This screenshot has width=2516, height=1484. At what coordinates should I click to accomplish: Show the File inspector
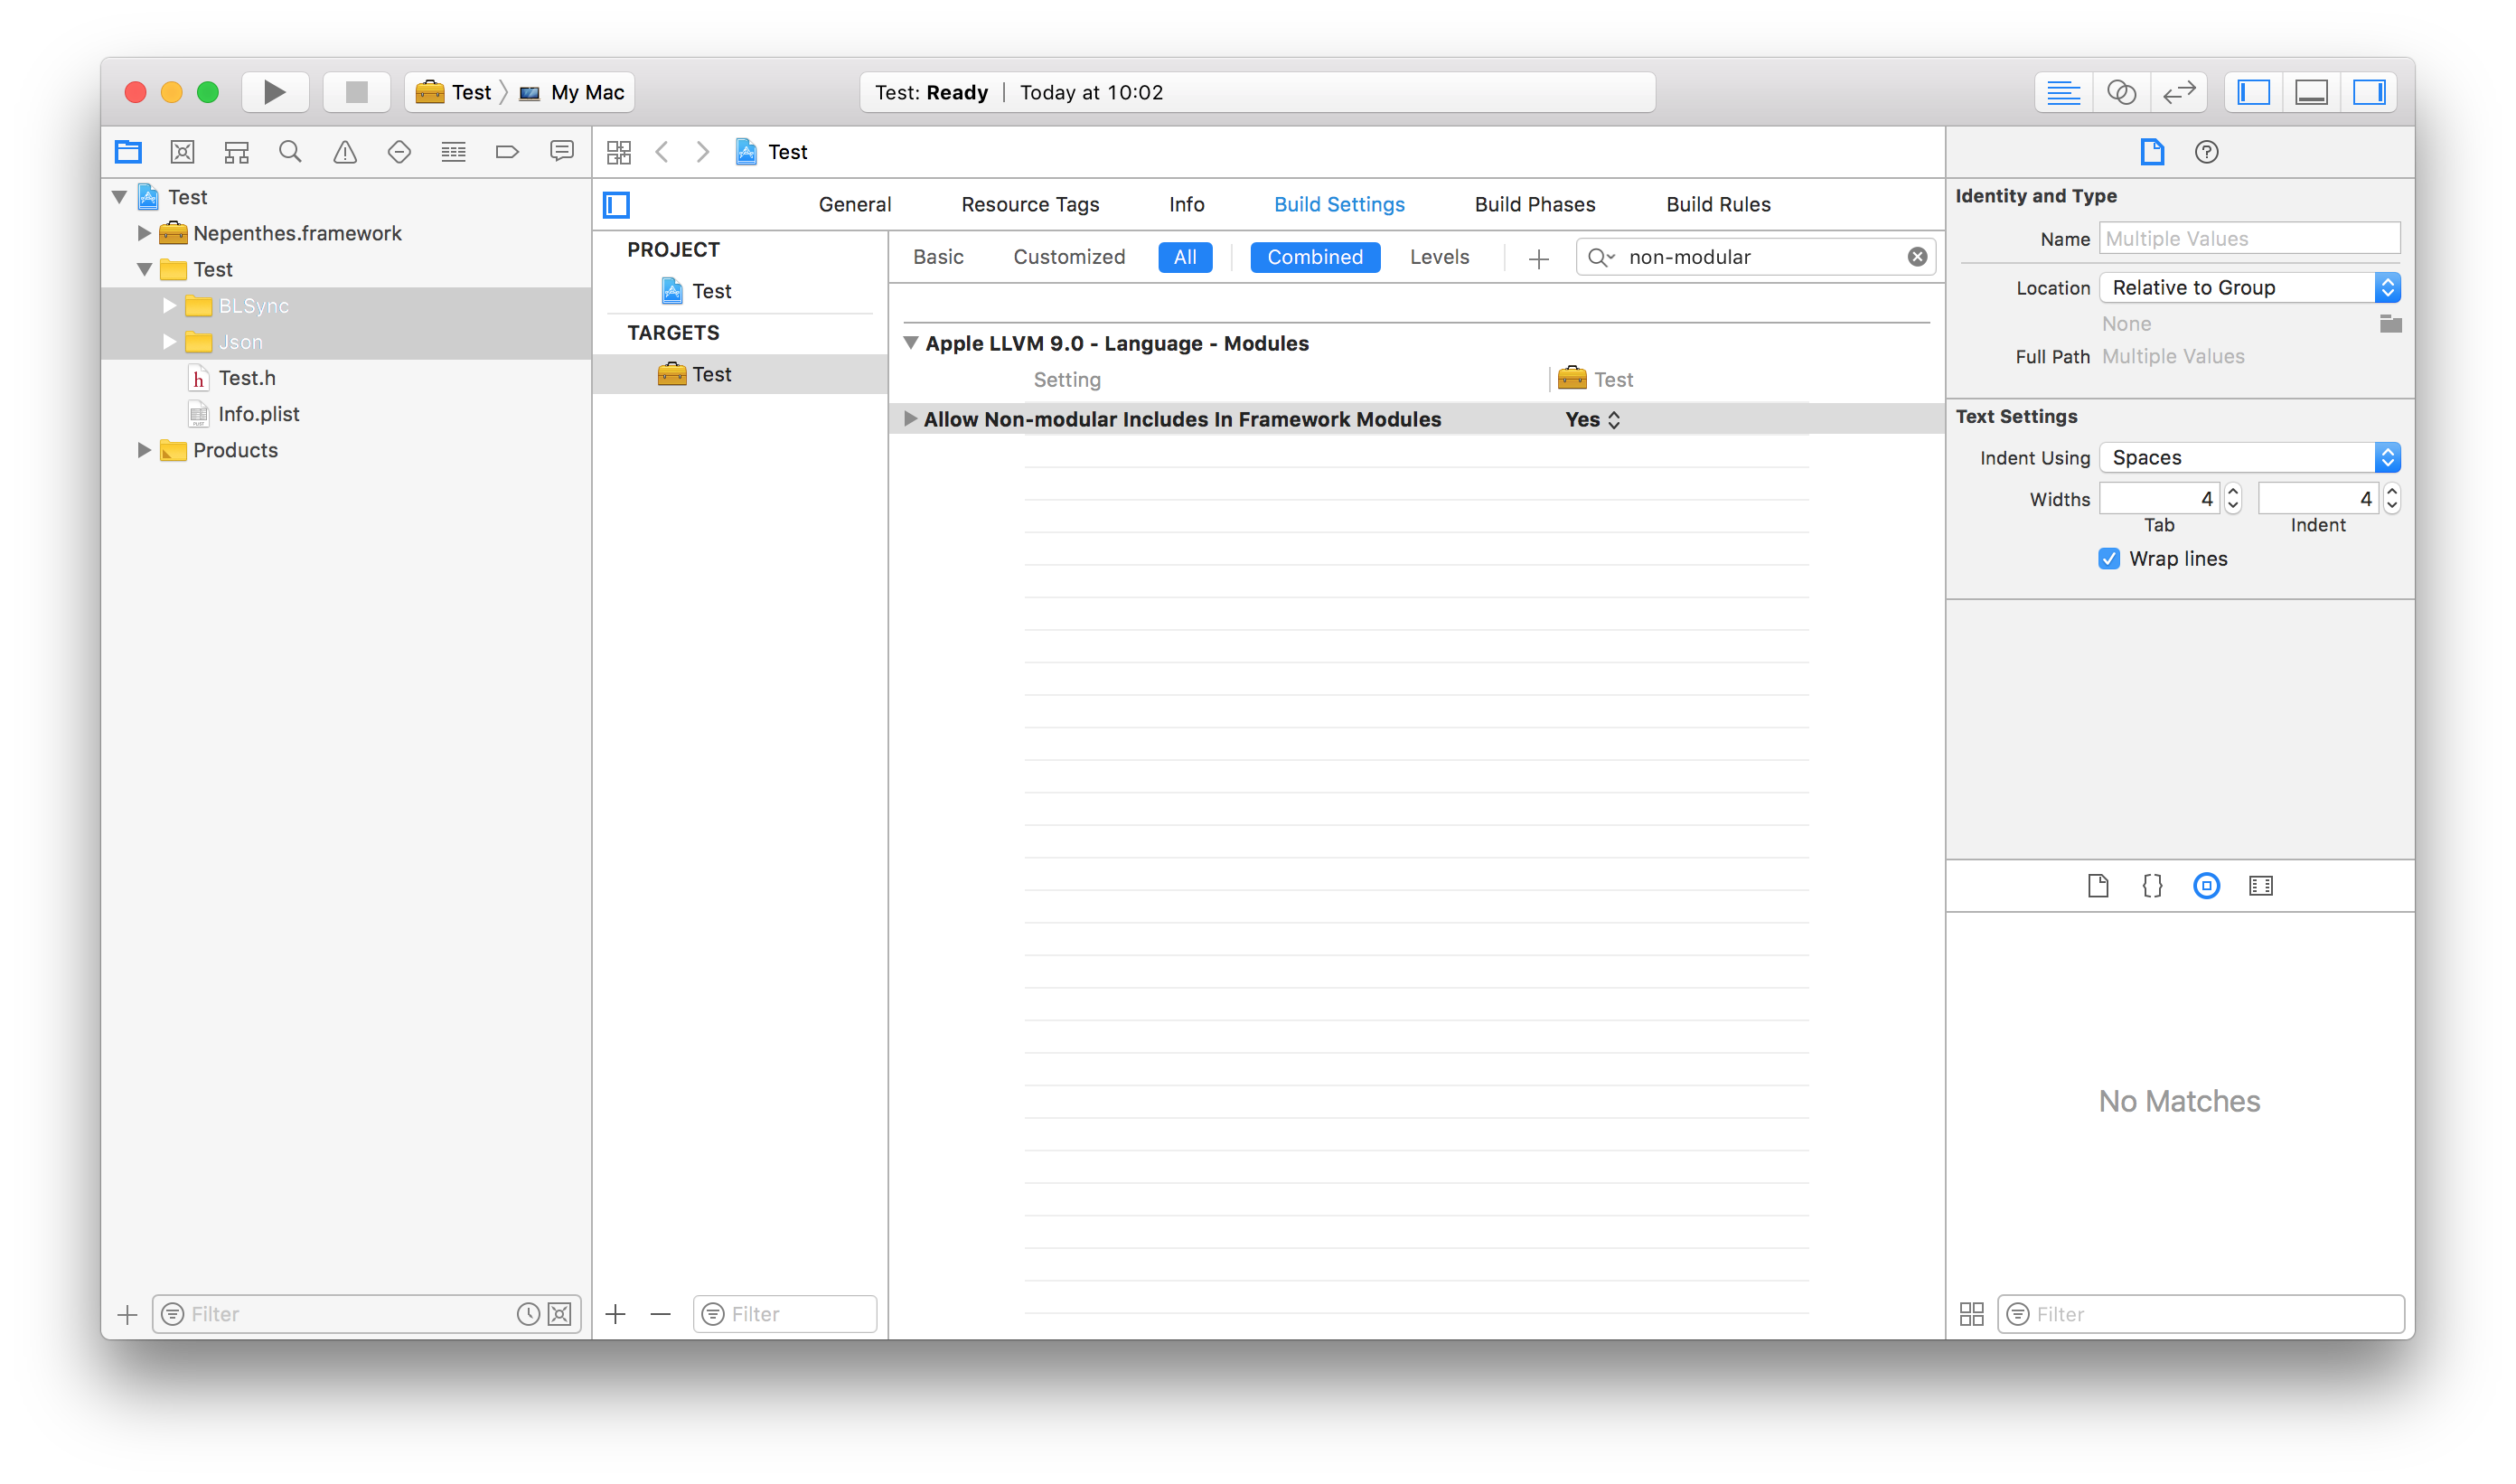click(x=2152, y=152)
